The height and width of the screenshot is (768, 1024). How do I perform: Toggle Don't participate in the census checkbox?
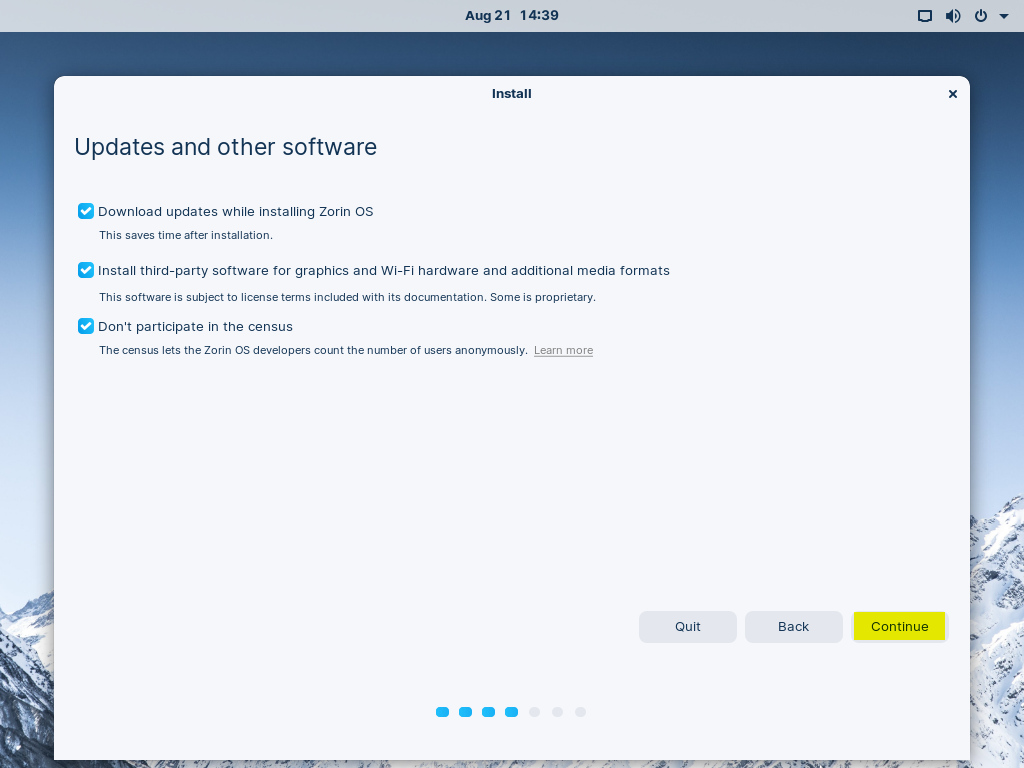(86, 326)
